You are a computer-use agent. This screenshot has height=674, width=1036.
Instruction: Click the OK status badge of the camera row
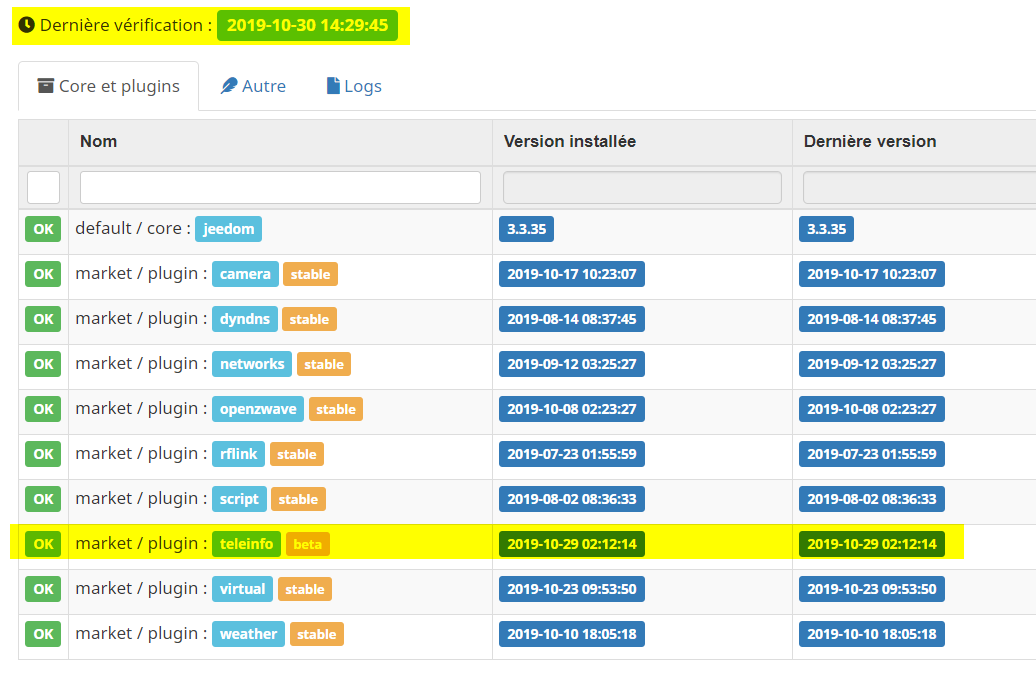[x=44, y=274]
